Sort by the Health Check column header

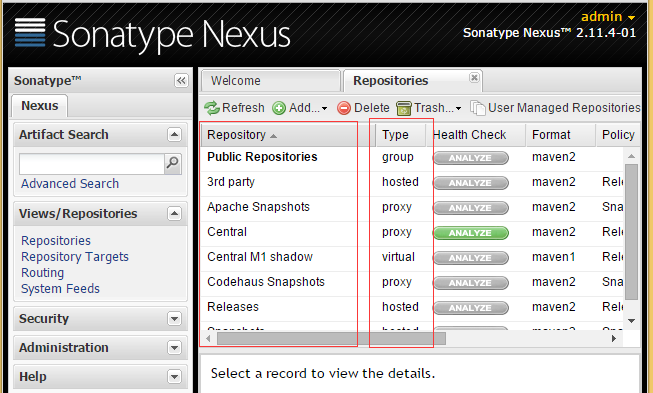[x=476, y=135]
